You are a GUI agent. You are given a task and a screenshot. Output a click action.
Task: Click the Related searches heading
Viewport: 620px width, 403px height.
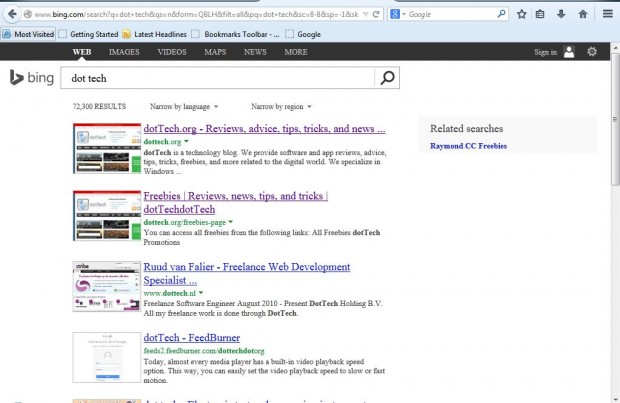467,129
